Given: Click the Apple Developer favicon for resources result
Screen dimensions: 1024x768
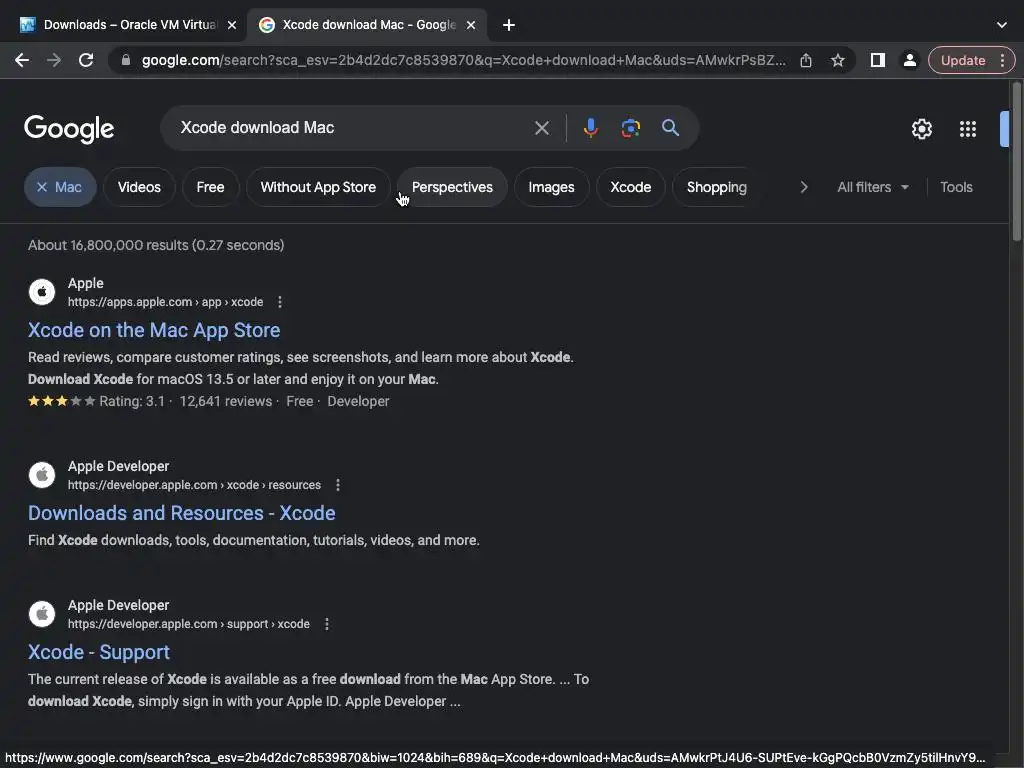Looking at the screenshot, I should [x=42, y=475].
